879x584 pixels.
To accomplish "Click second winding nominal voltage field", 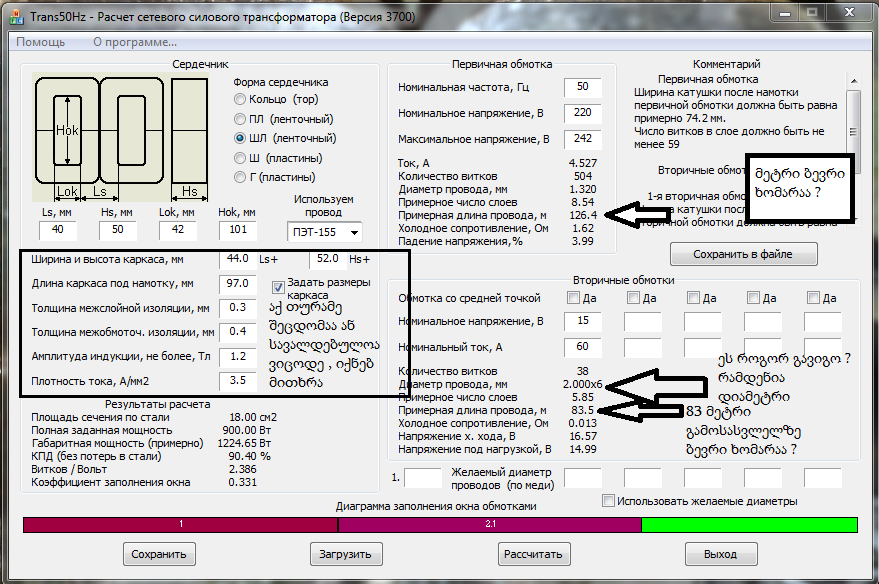I will (x=643, y=321).
